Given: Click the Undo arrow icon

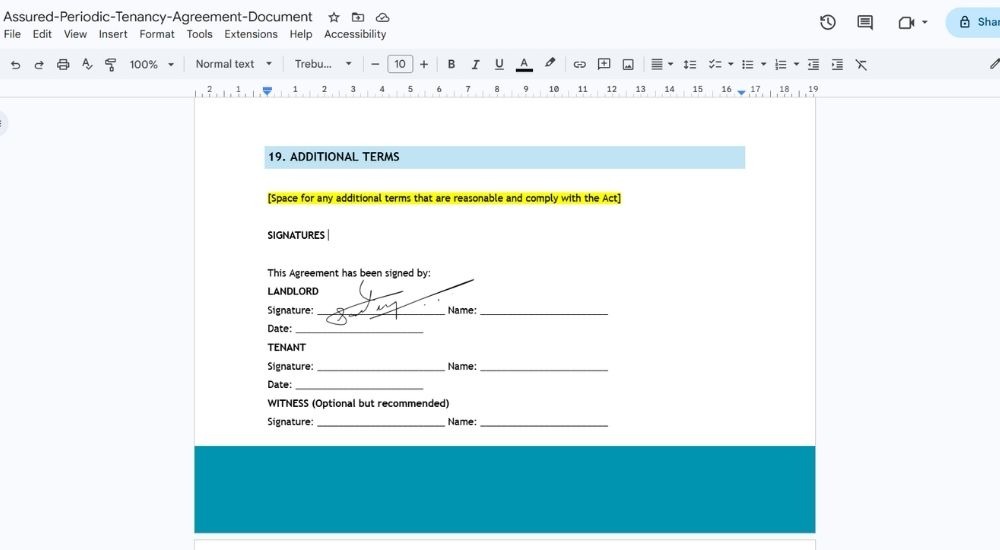Looking at the screenshot, I should coord(15,64).
